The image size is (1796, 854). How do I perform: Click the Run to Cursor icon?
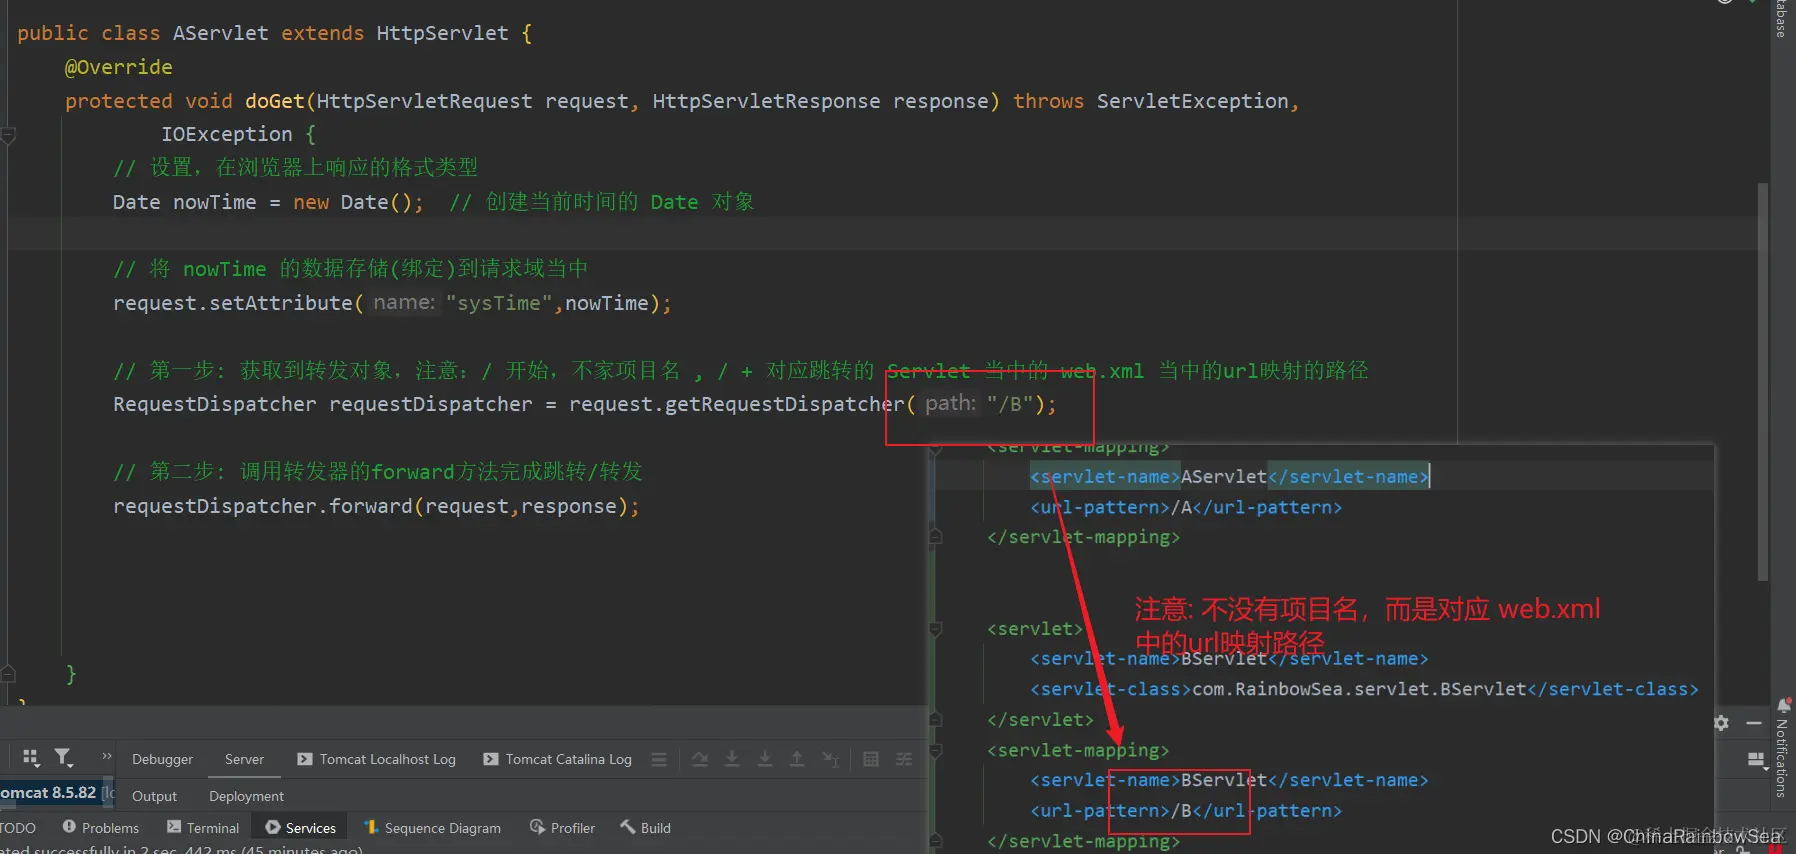click(x=830, y=759)
